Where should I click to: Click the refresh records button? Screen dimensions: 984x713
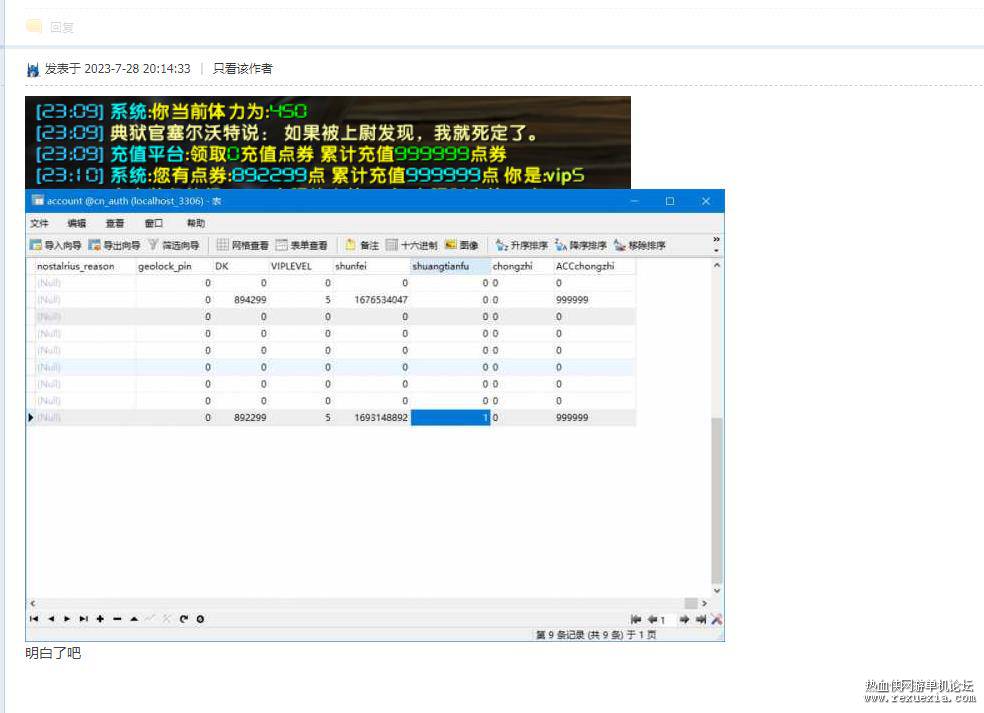(184, 619)
